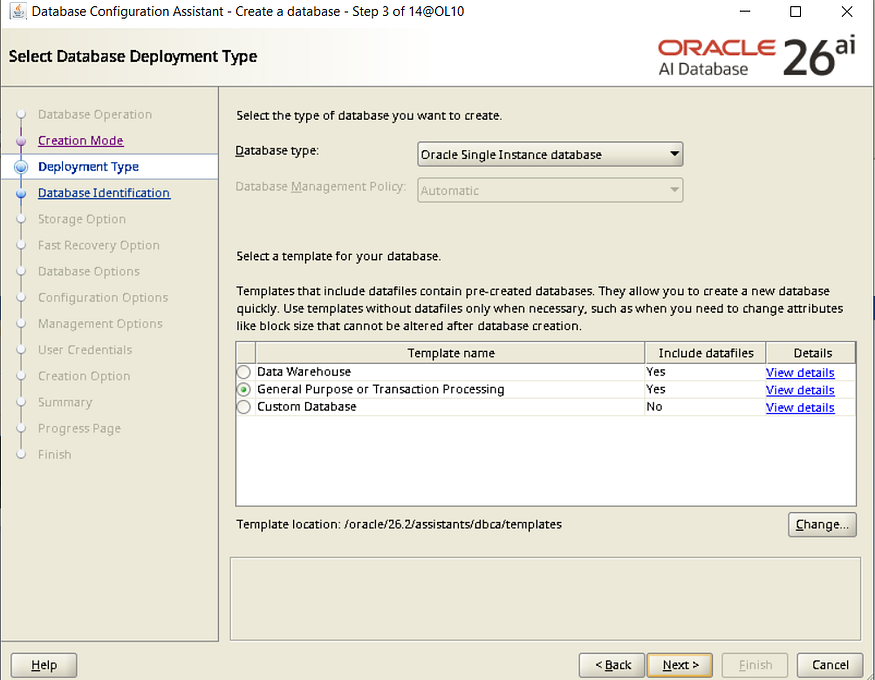Viewport: 875px width, 680px height.
Task: Click the Storage Option step label
Action: [x=81, y=219]
